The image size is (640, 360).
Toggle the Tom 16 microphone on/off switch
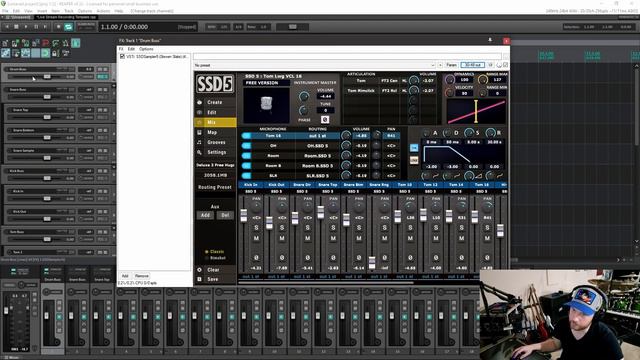pos(246,136)
